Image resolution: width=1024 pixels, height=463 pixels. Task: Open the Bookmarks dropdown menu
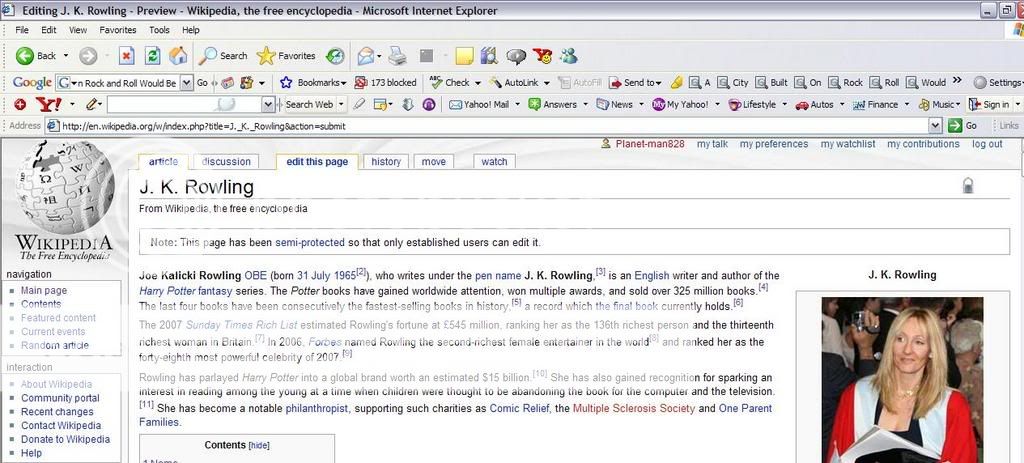pyautogui.click(x=313, y=83)
